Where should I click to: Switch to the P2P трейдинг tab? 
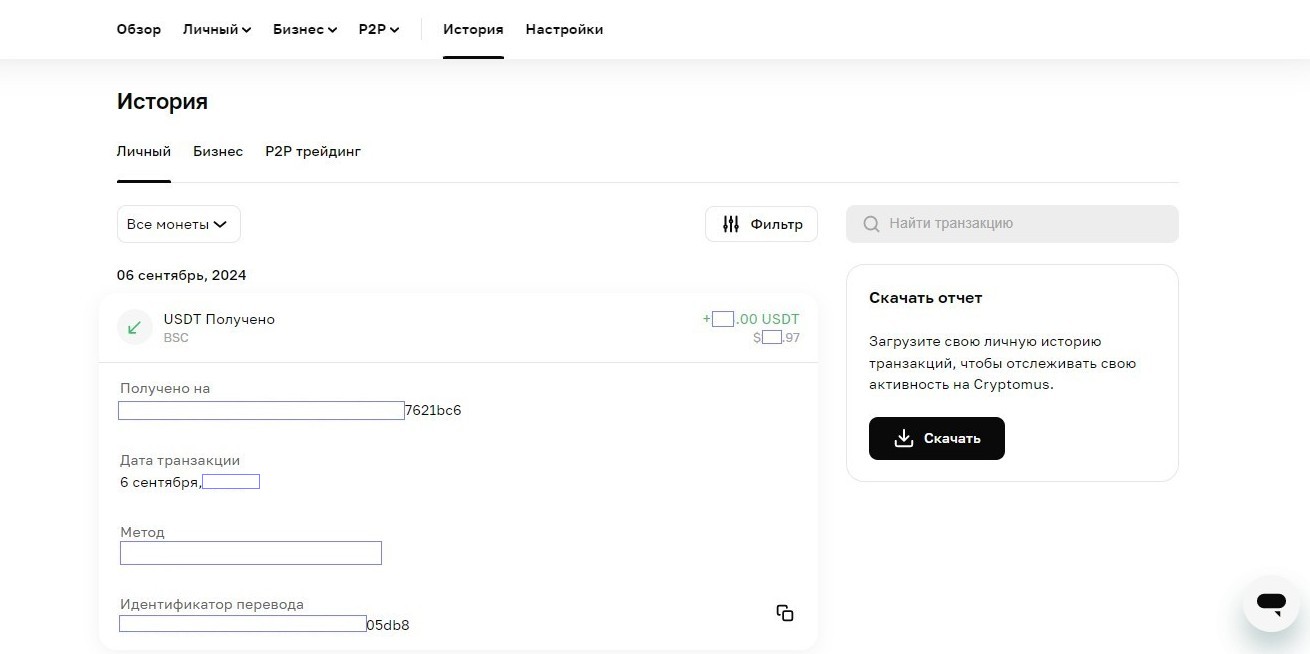(x=313, y=151)
